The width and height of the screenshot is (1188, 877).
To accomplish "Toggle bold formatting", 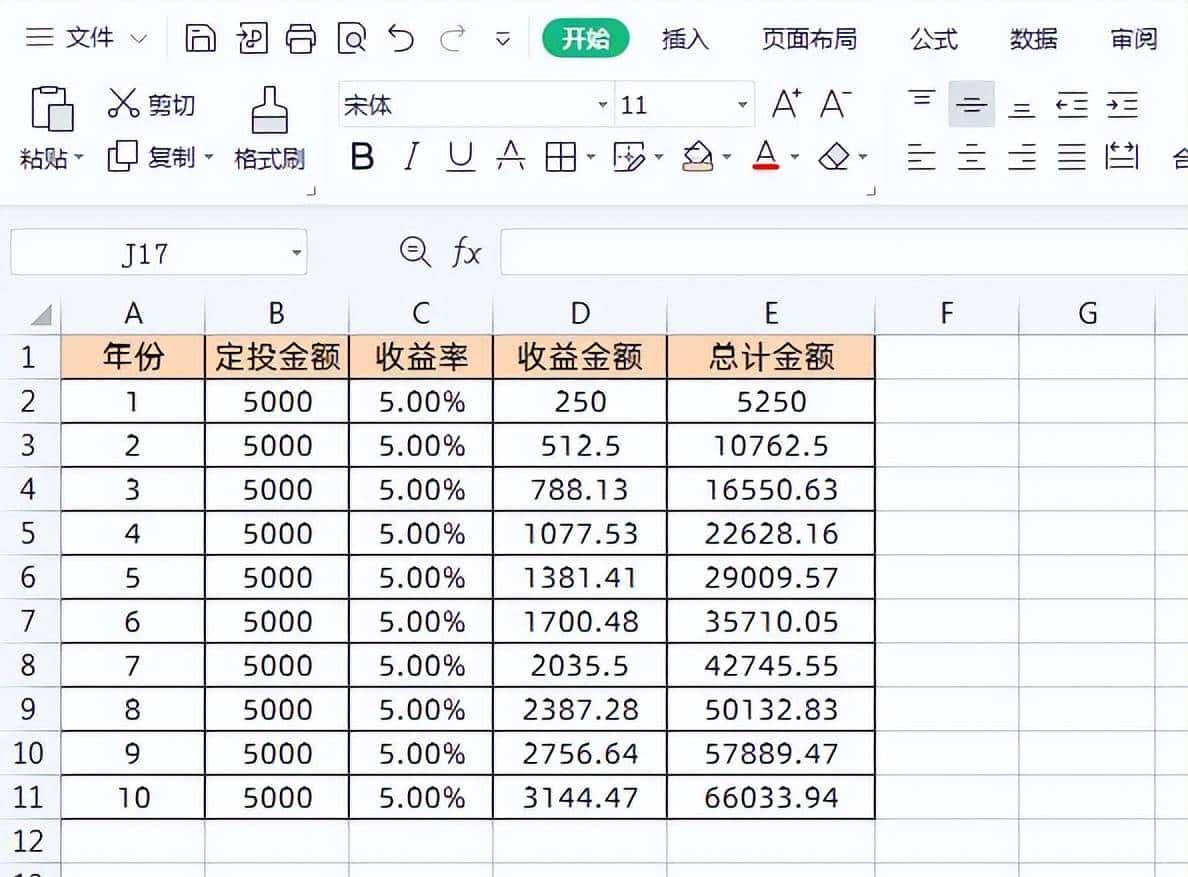I will [x=360, y=157].
